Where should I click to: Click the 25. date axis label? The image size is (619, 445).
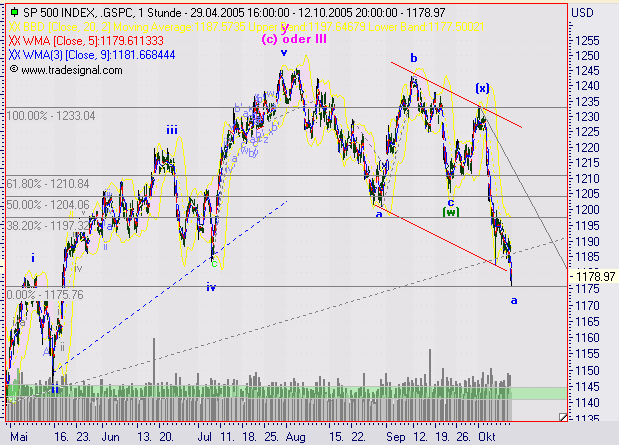pyautogui.click(x=271, y=437)
